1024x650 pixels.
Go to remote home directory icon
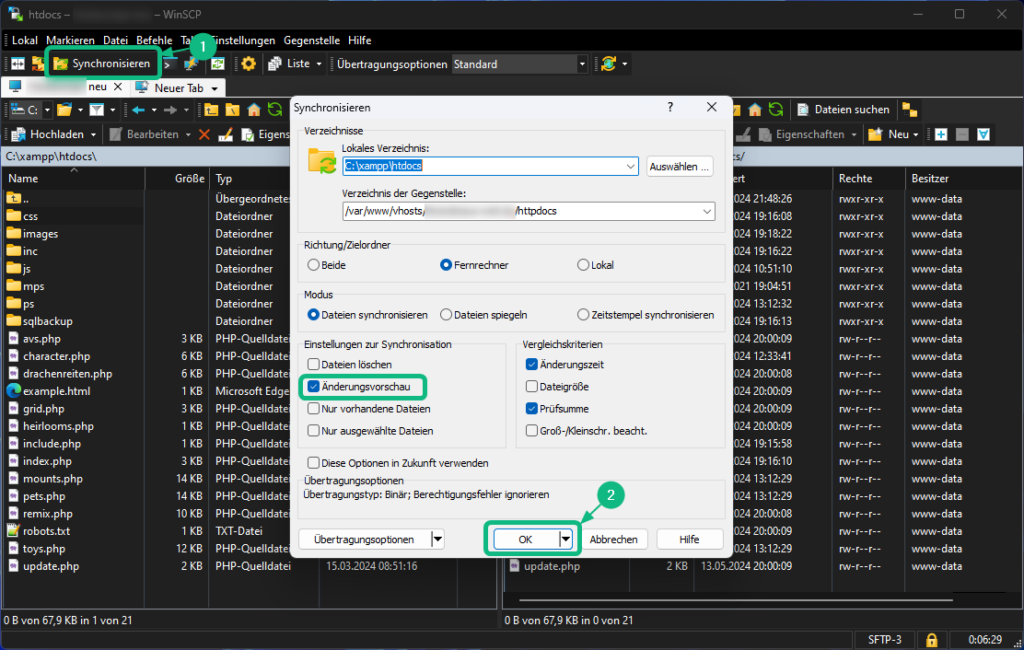[x=755, y=110]
